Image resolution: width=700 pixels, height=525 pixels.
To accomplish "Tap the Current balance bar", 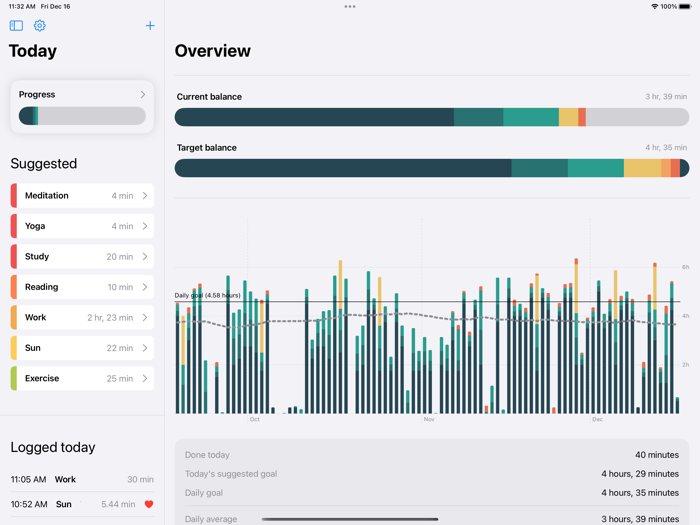I will (x=432, y=117).
